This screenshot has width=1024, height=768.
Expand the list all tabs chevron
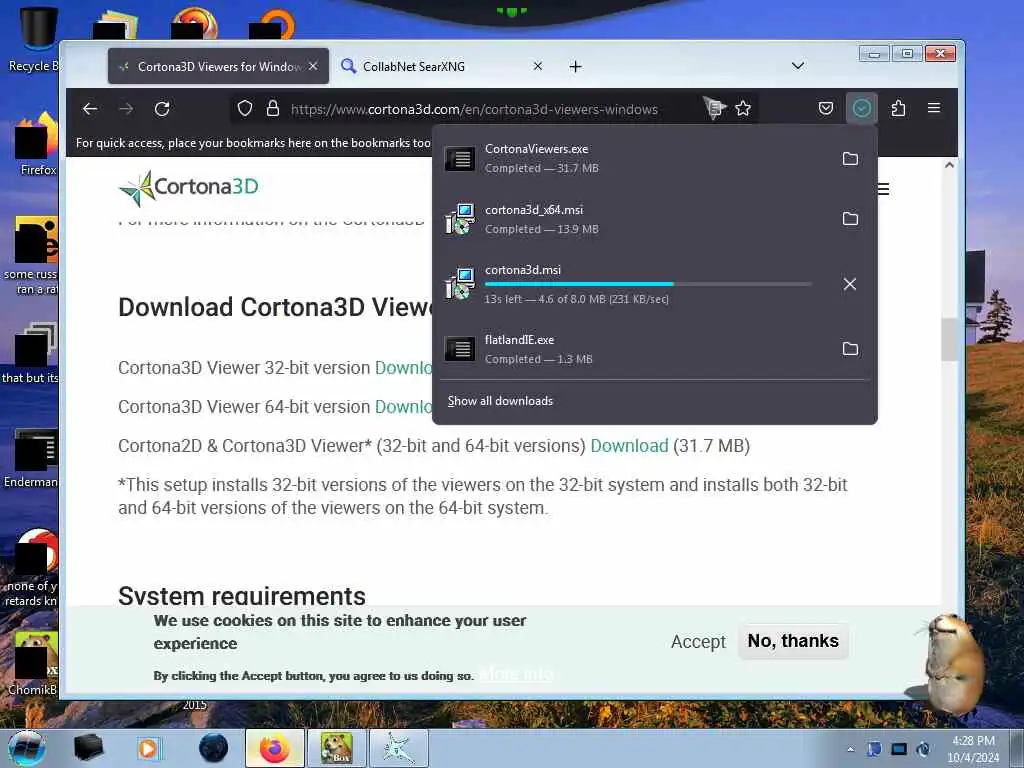pyautogui.click(x=797, y=66)
